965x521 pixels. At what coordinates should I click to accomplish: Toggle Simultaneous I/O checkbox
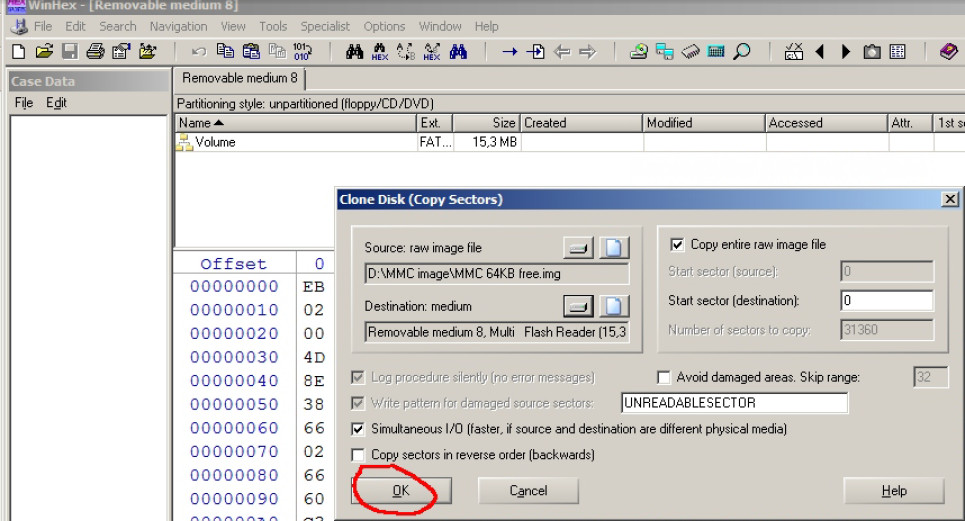pos(358,429)
